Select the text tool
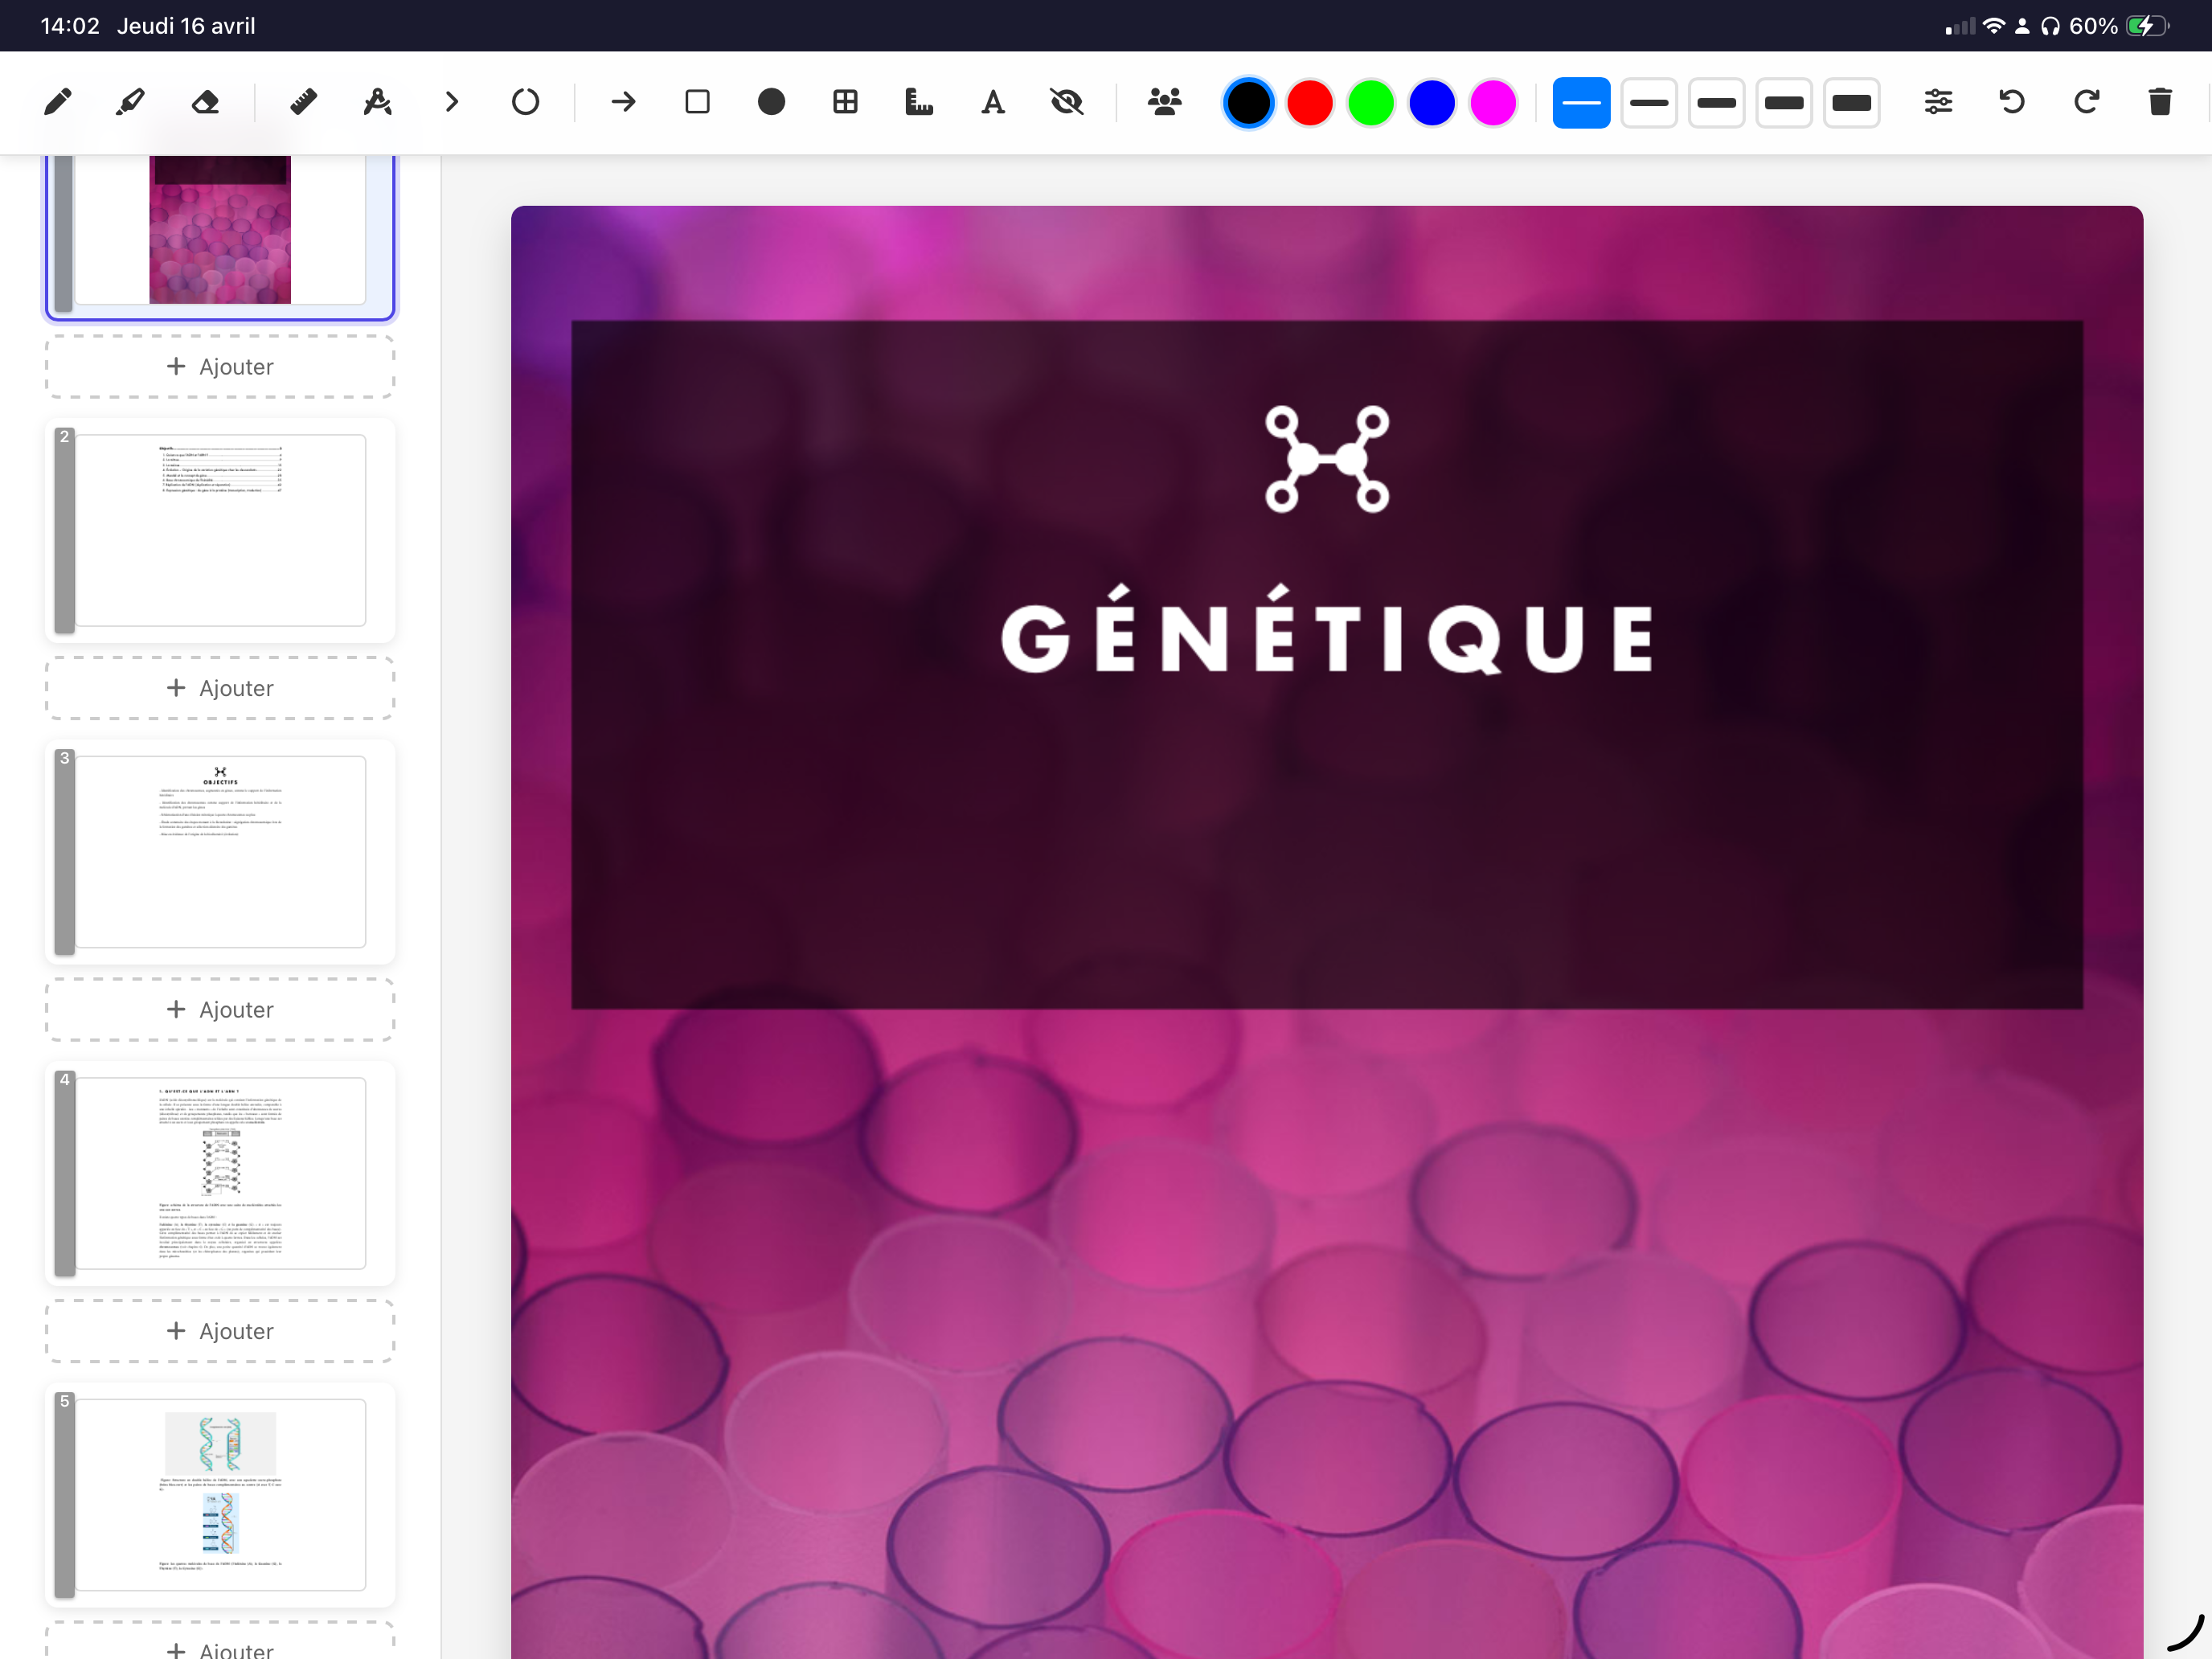This screenshot has height=1659, width=2212. tap(993, 102)
